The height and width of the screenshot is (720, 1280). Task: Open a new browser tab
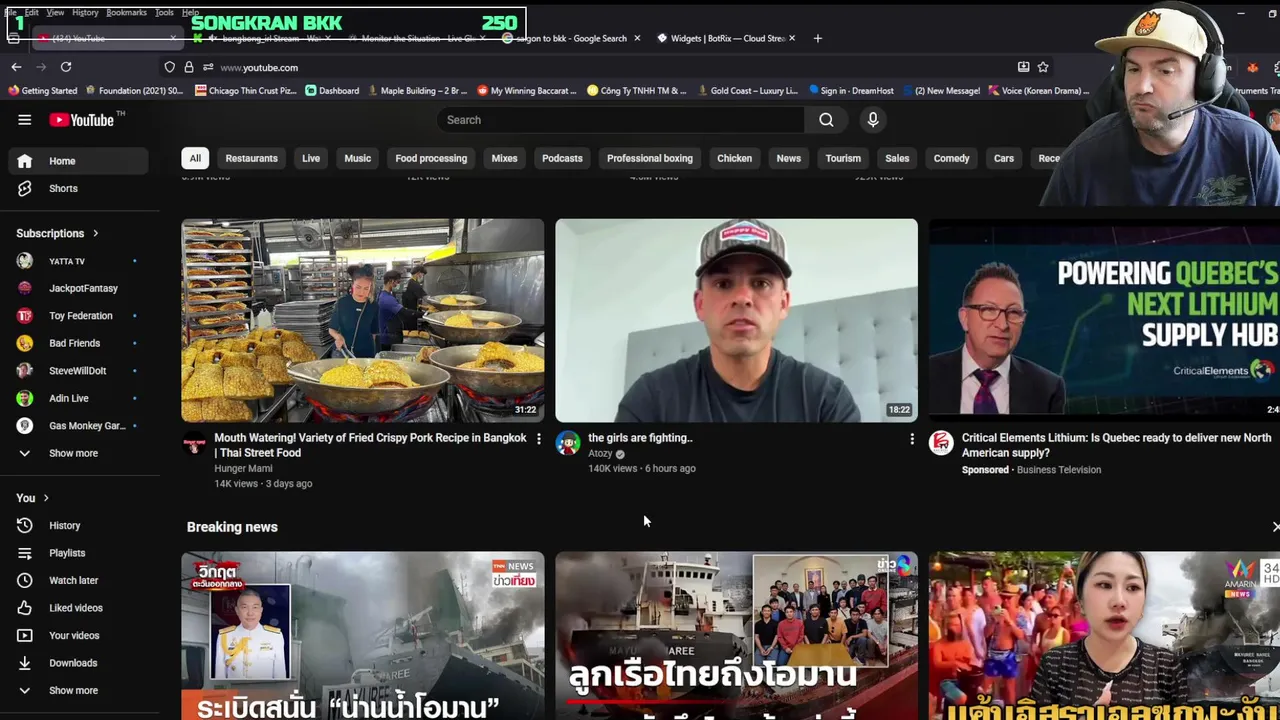point(817,38)
